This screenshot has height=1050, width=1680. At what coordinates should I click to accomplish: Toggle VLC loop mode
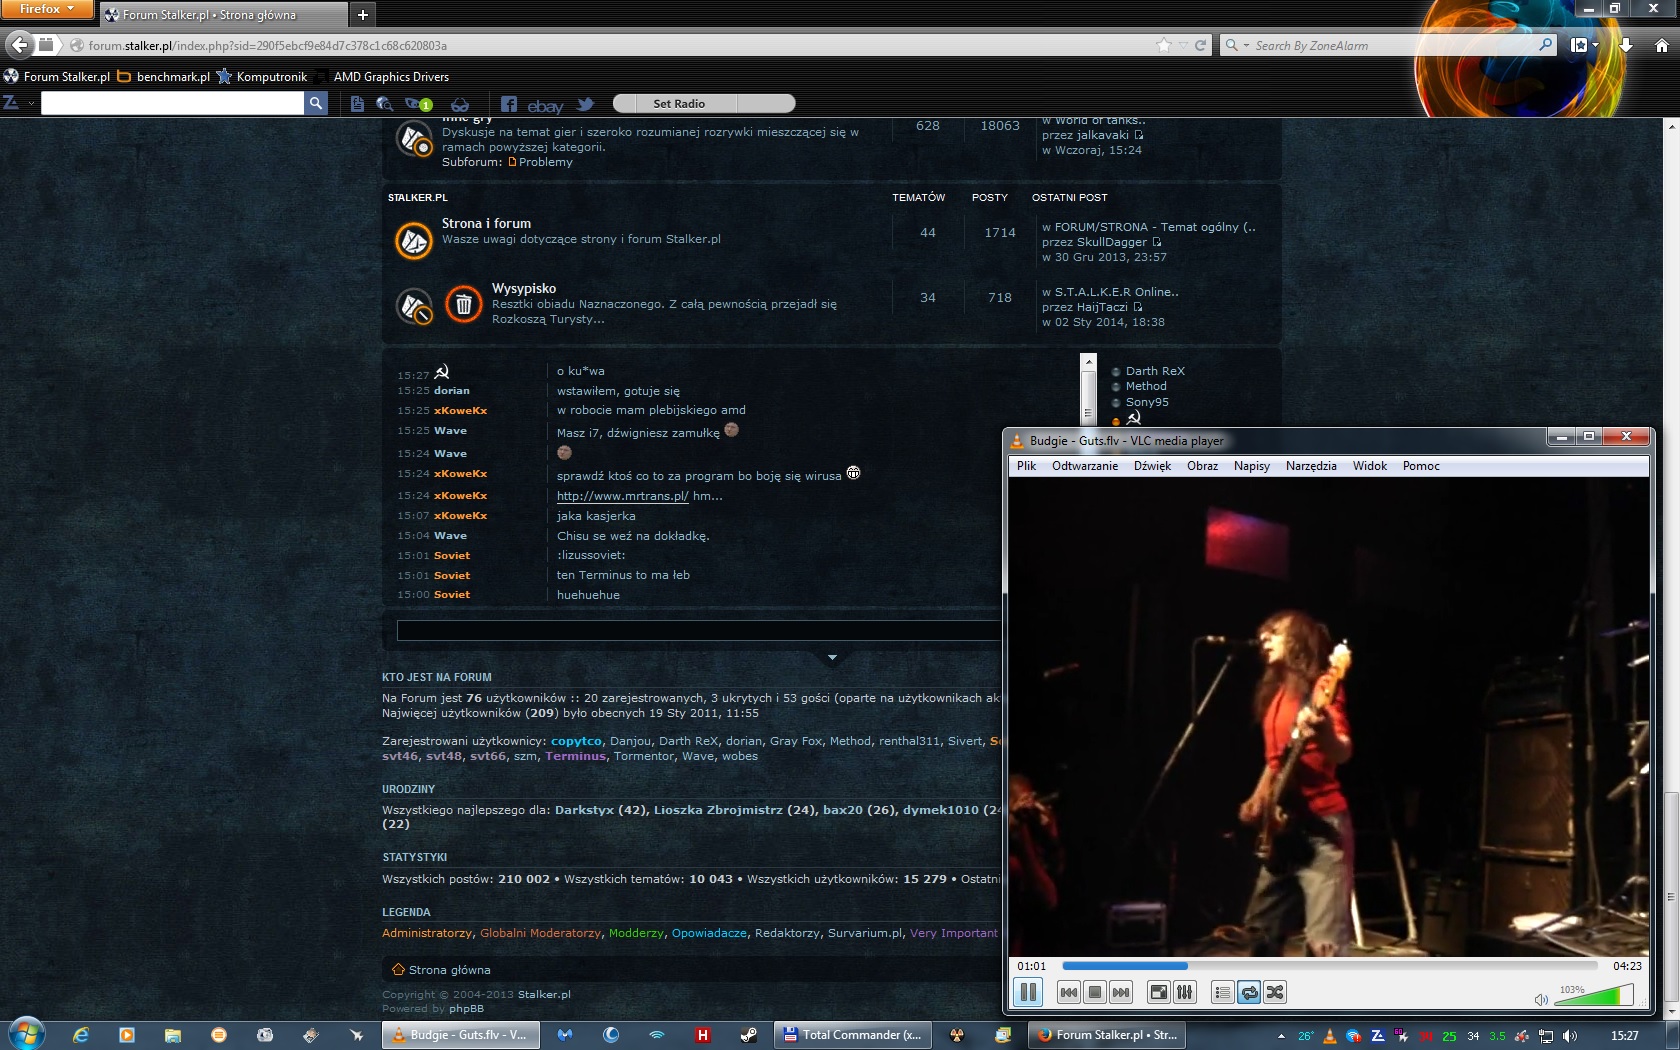[1249, 992]
